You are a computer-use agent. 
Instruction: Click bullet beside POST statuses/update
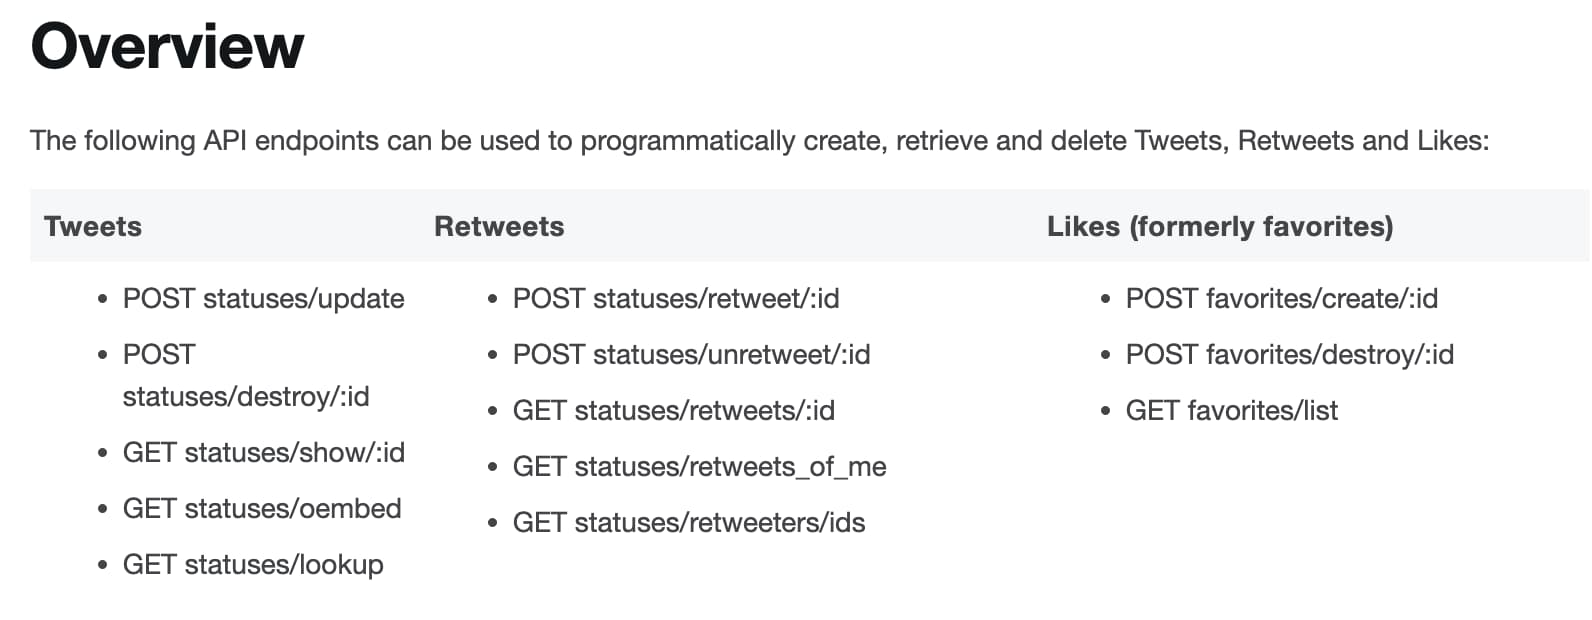[x=102, y=299]
